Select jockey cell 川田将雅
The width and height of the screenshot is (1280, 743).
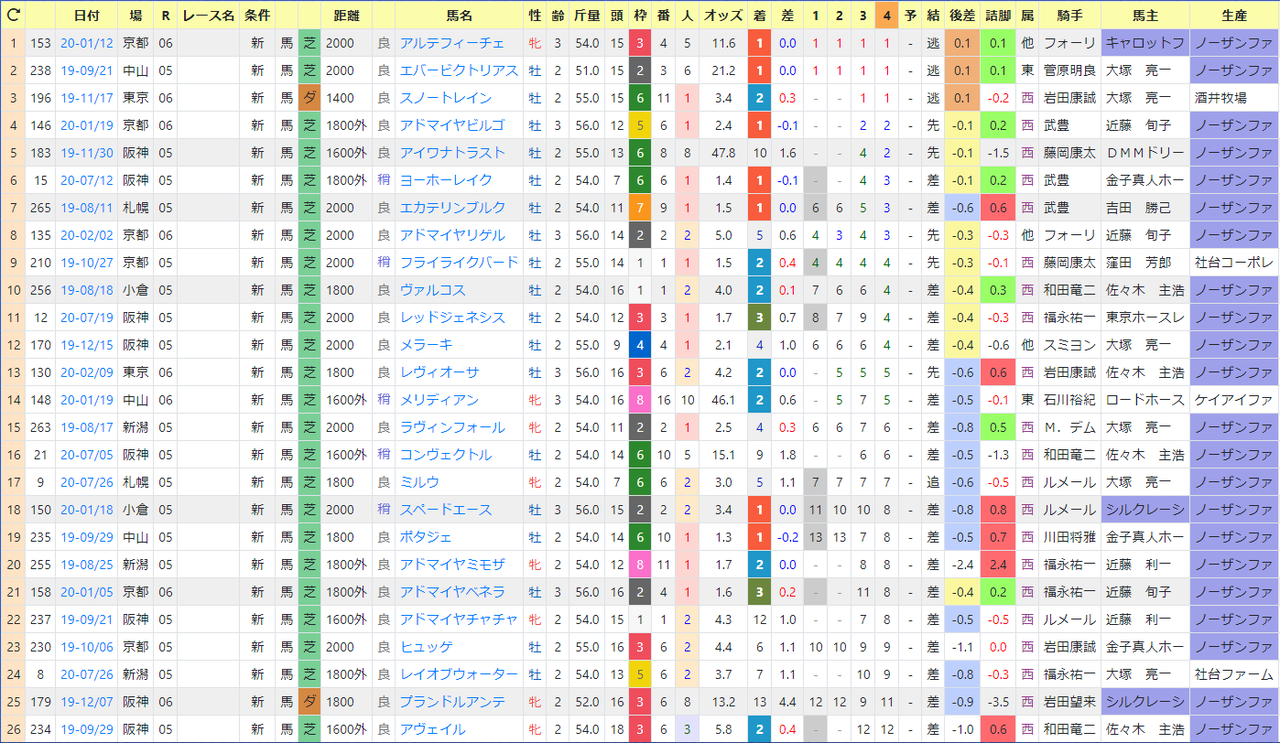point(1069,537)
